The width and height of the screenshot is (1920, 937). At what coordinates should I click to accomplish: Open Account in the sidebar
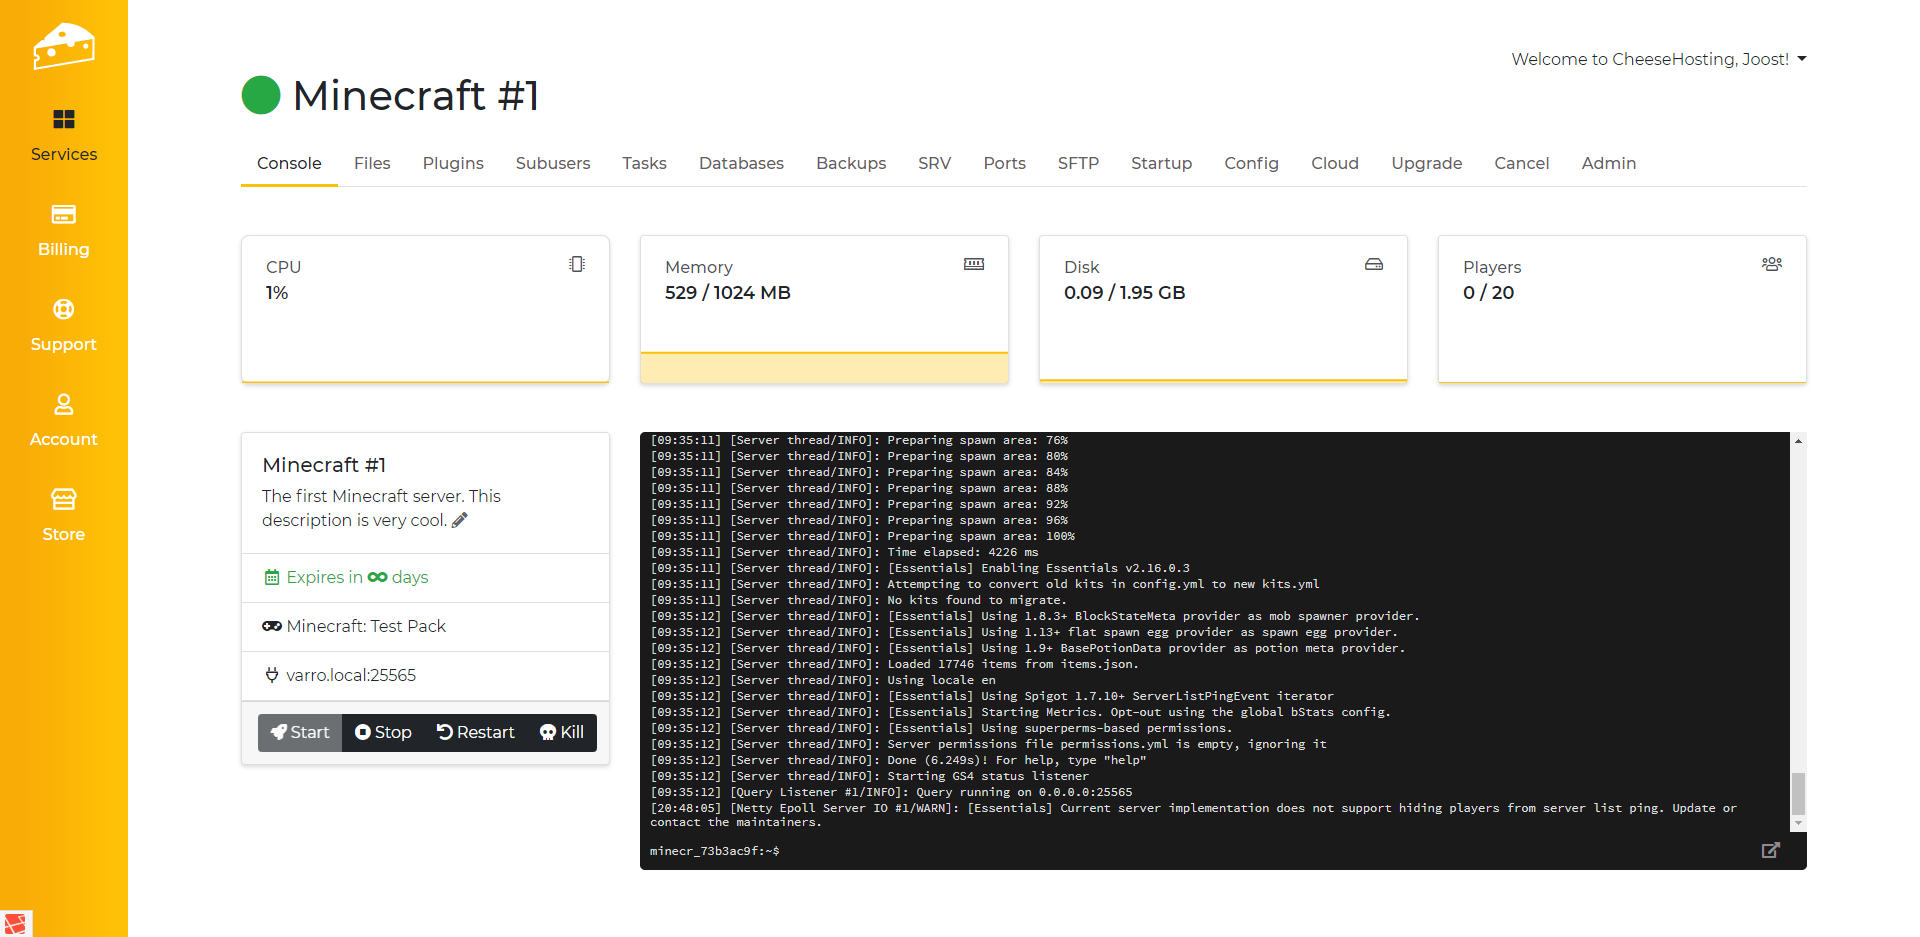coord(63,420)
